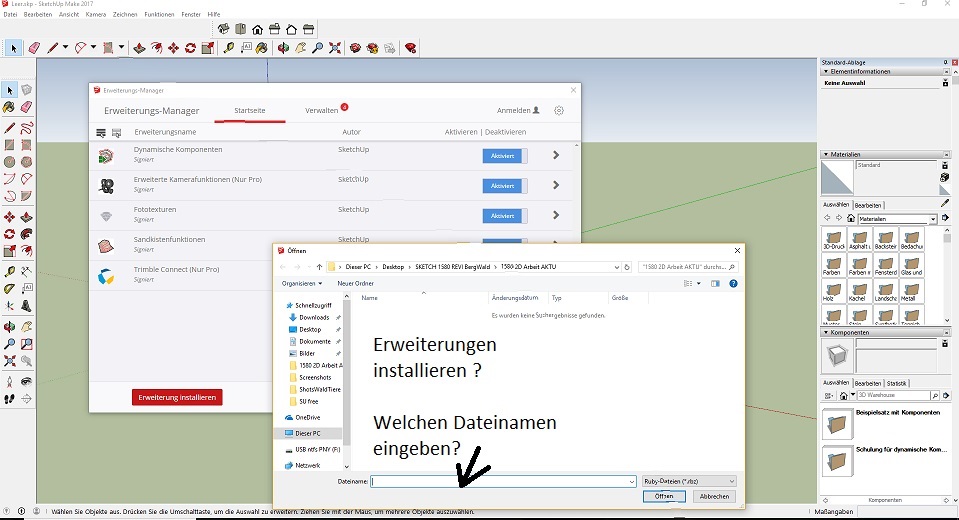The height and width of the screenshot is (520, 959).
Task: Click the Zoom Extents tool
Action: pyautogui.click(x=335, y=48)
